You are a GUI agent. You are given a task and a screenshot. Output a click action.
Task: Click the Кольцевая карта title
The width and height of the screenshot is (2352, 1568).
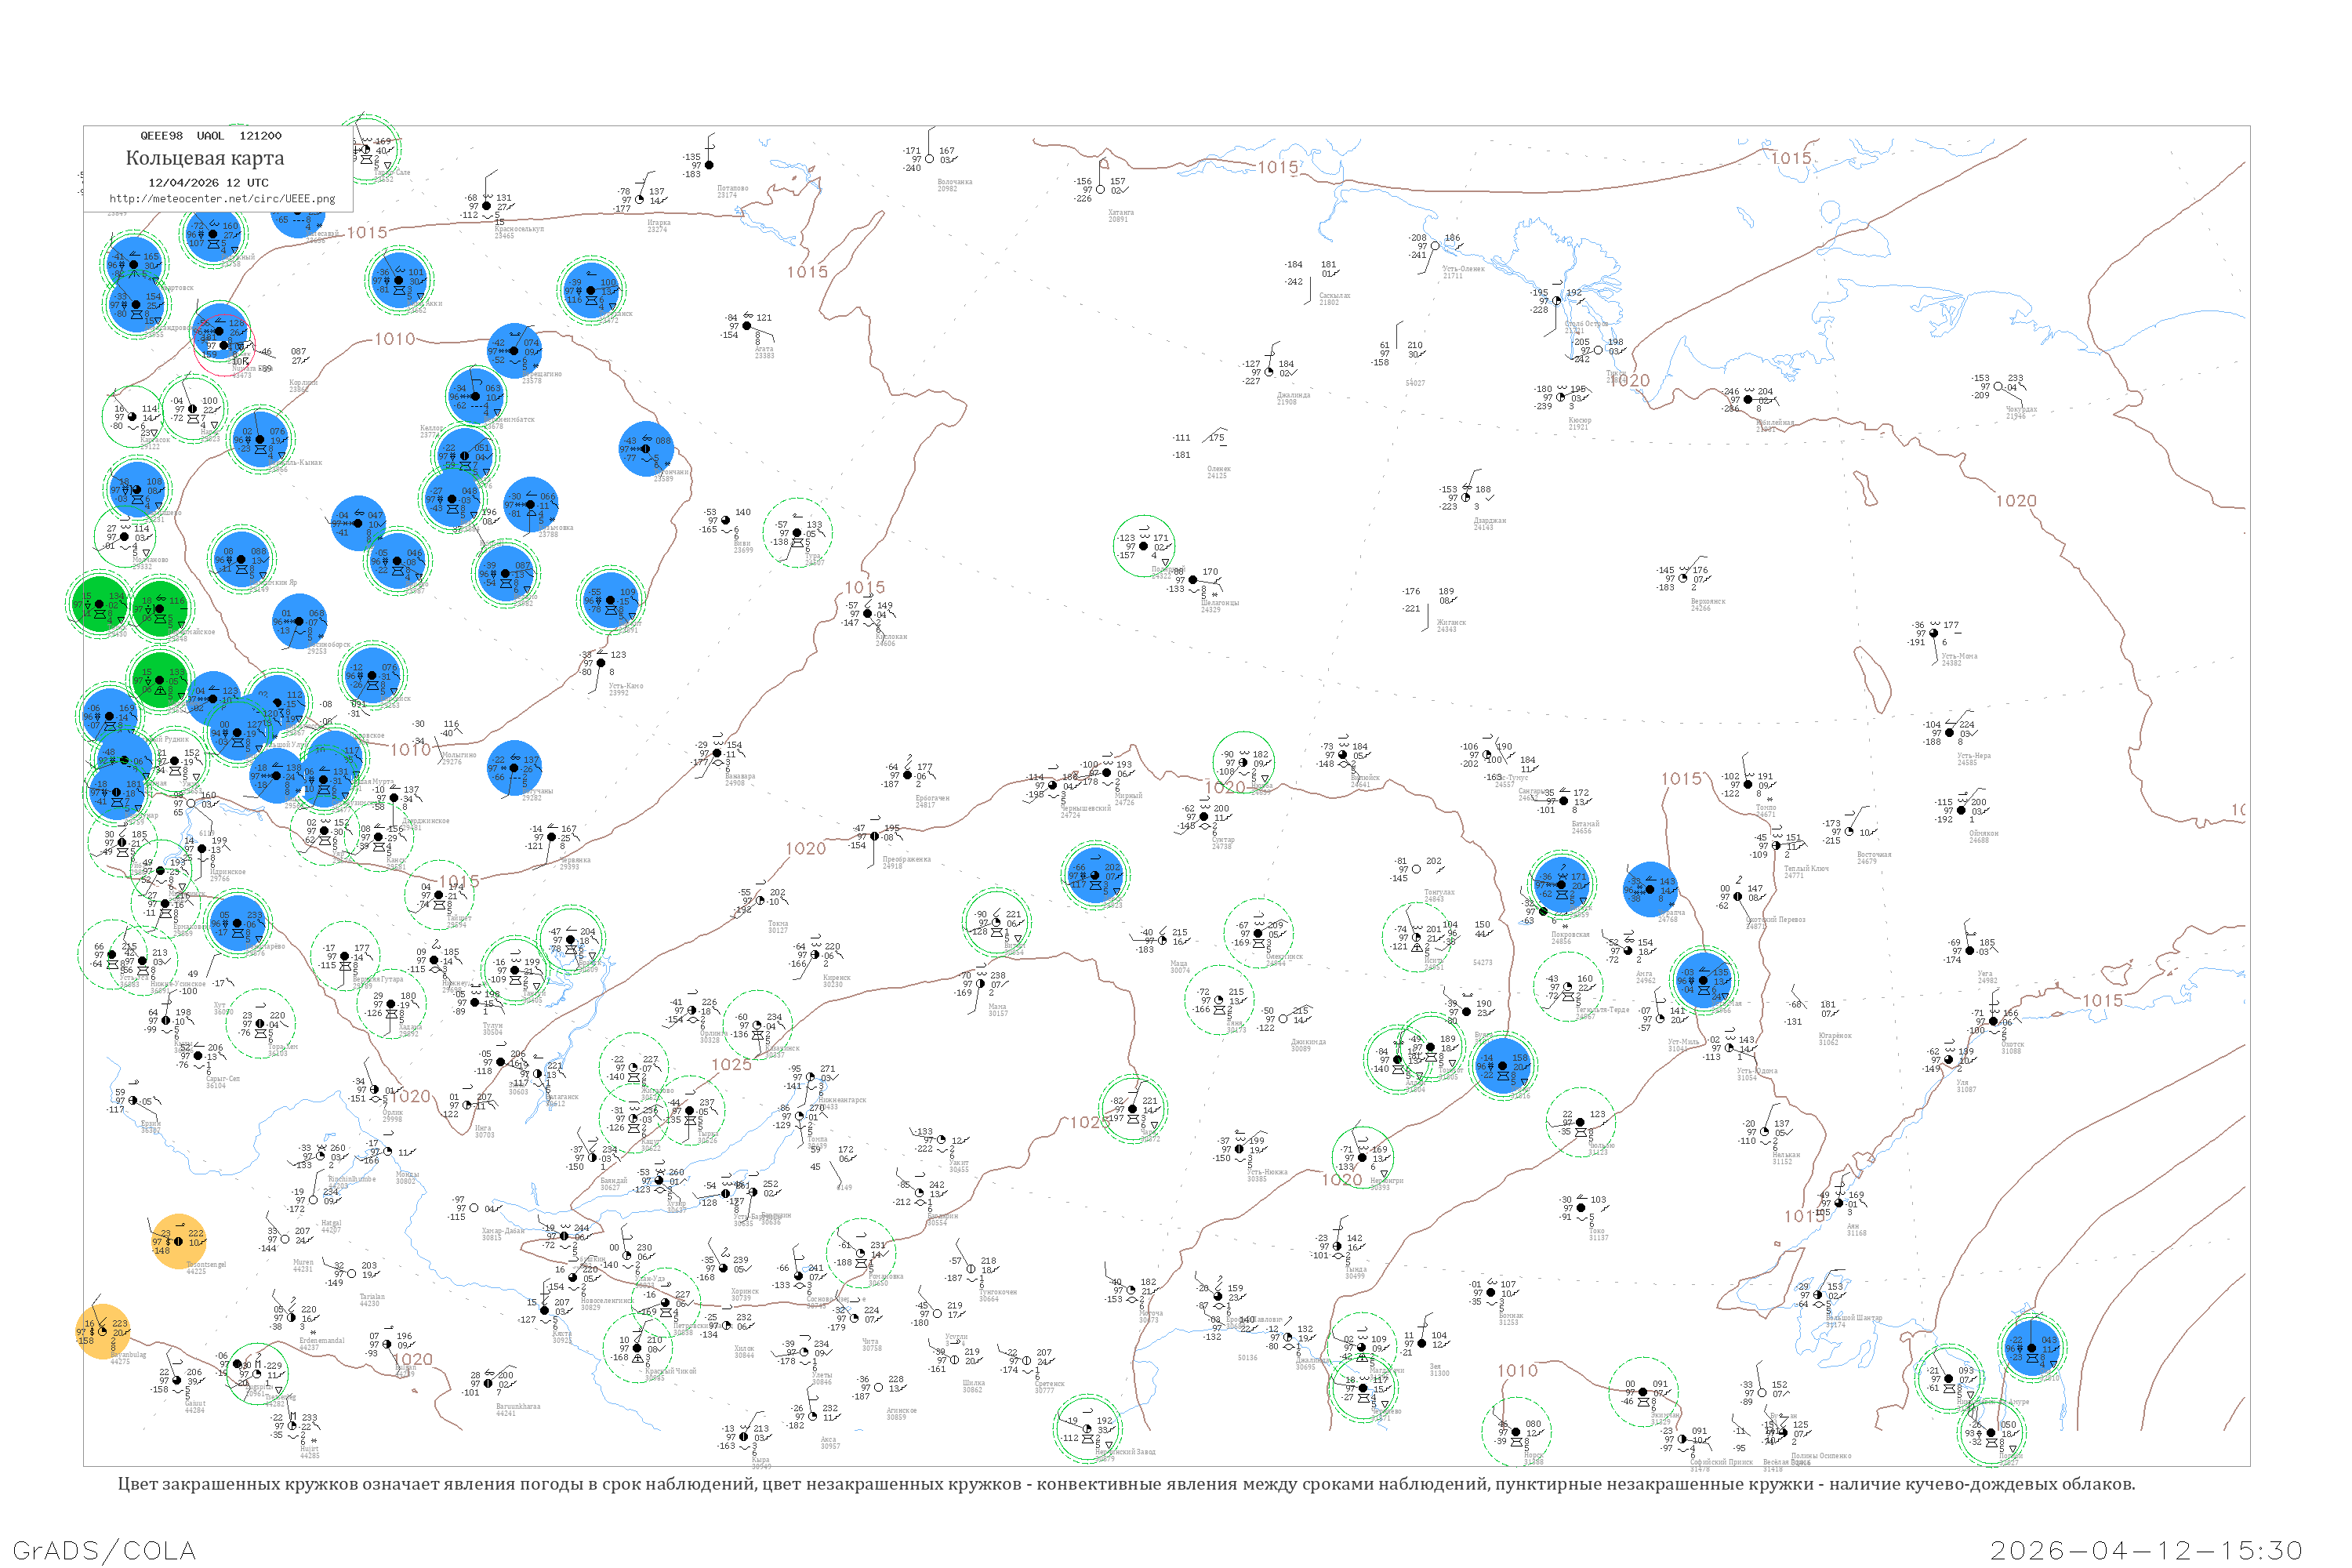pyautogui.click(x=205, y=158)
